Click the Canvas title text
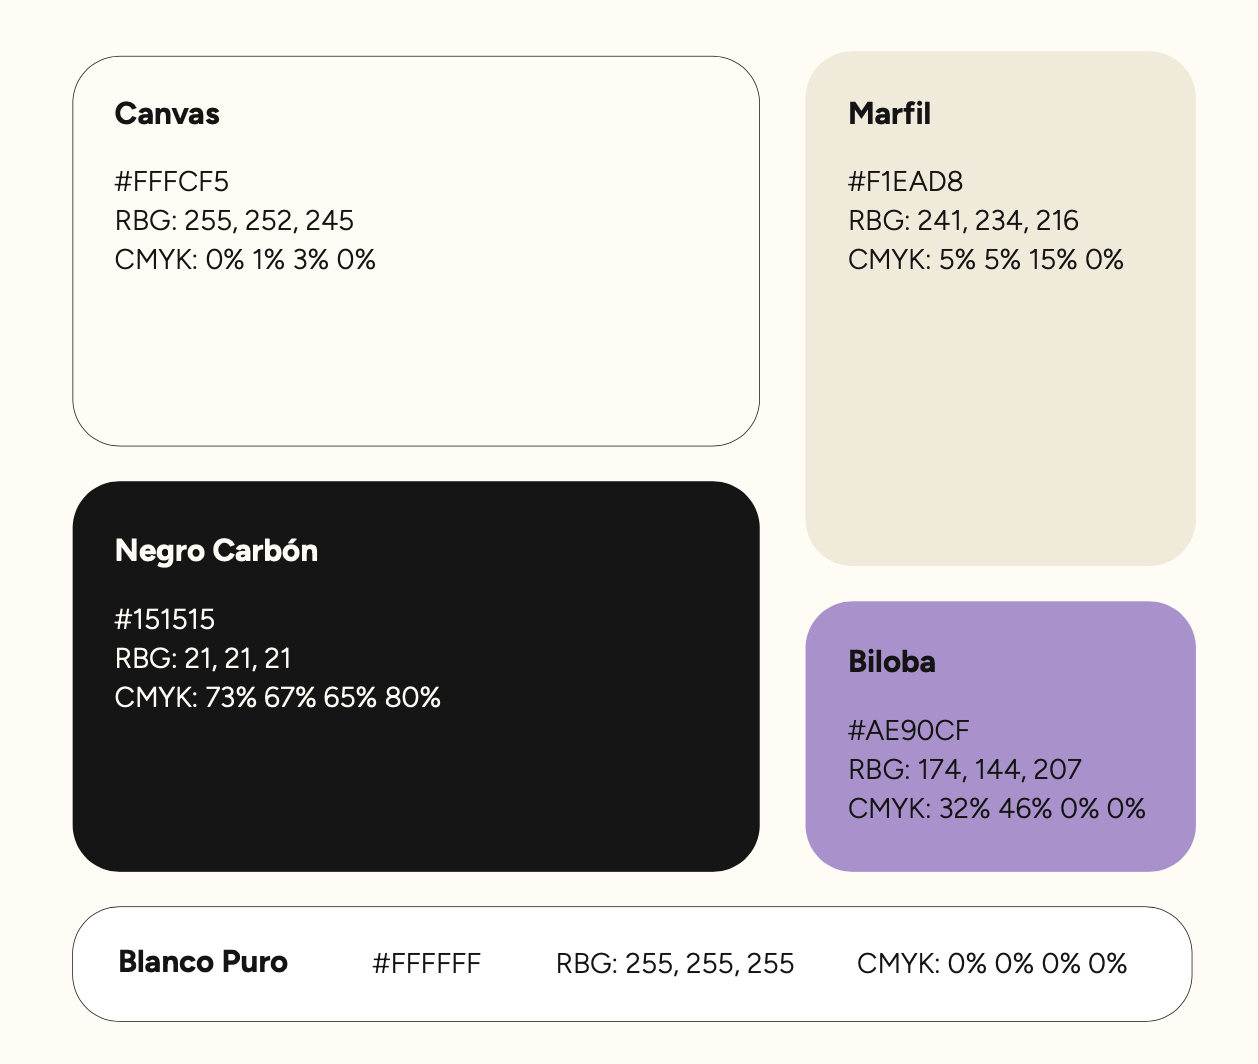The height and width of the screenshot is (1064, 1258). pyautogui.click(x=167, y=114)
